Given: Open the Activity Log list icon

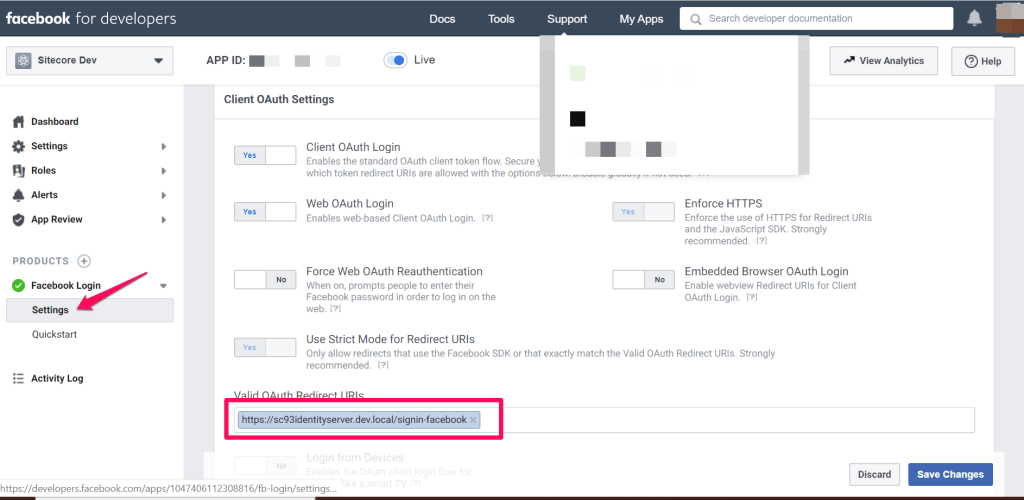Looking at the screenshot, I should [18, 379].
